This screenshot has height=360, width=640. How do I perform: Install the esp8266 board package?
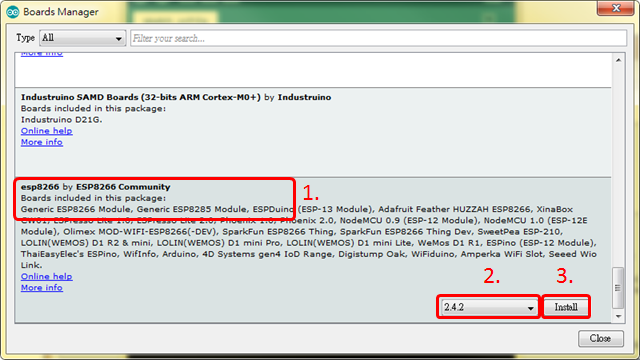coord(566,307)
